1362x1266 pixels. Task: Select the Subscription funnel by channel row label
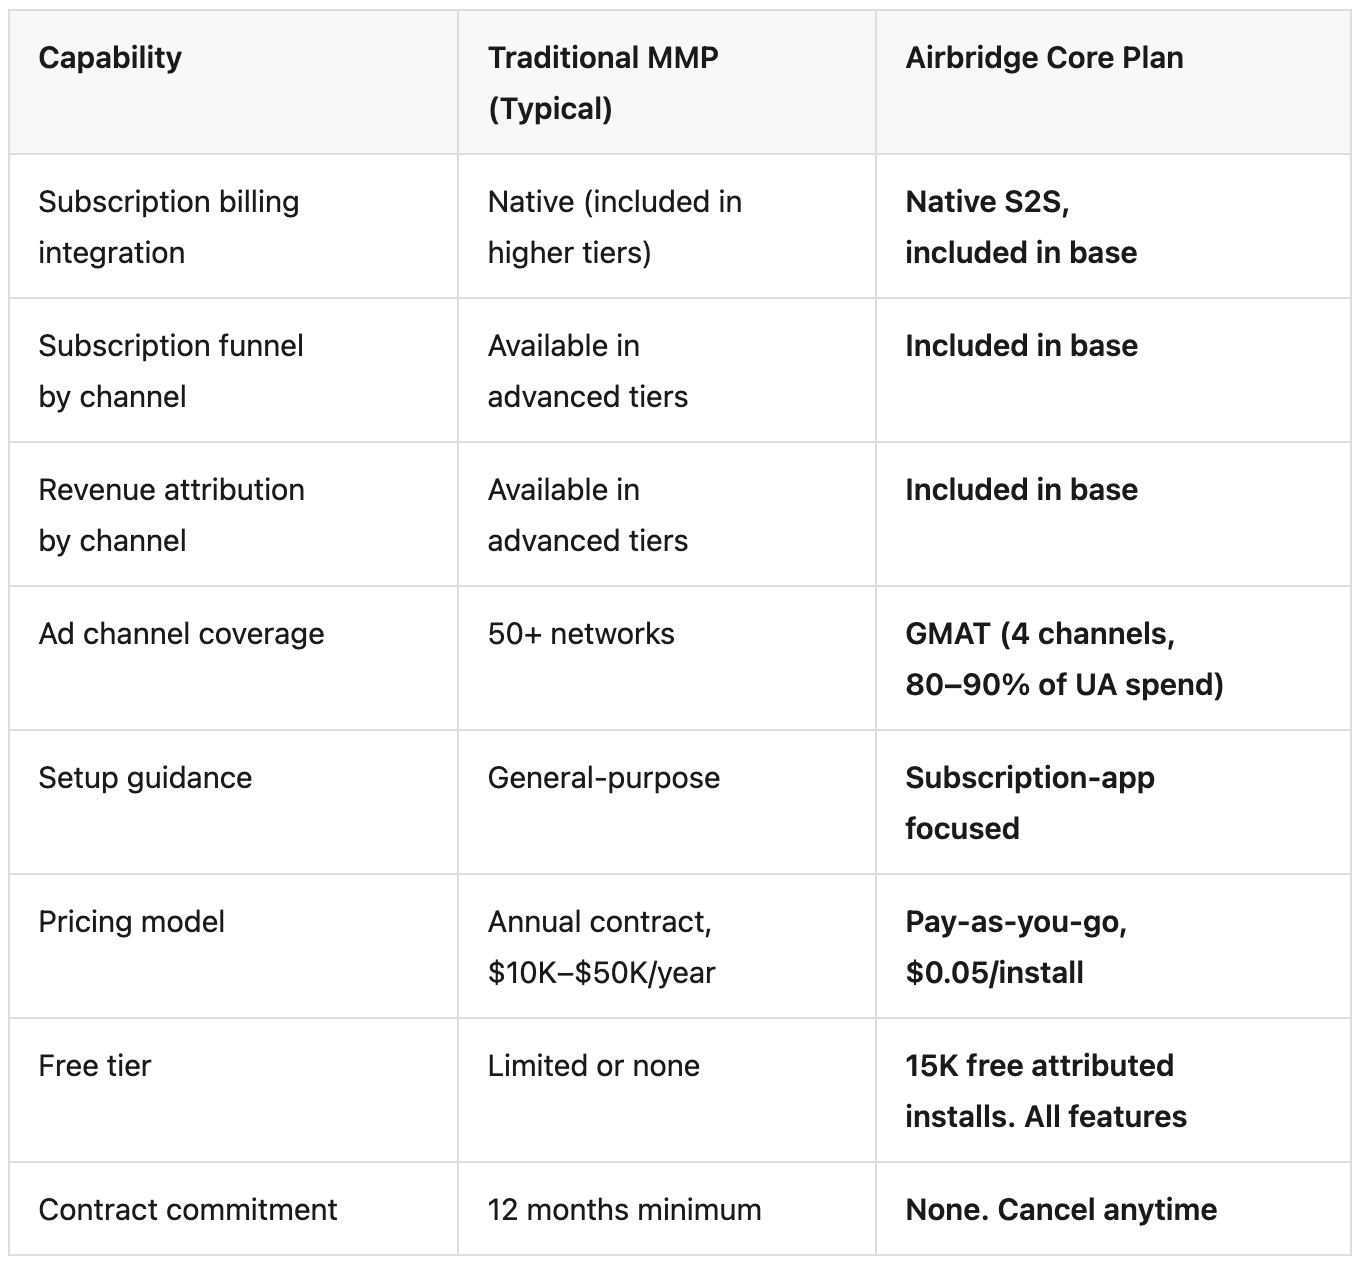coord(171,371)
